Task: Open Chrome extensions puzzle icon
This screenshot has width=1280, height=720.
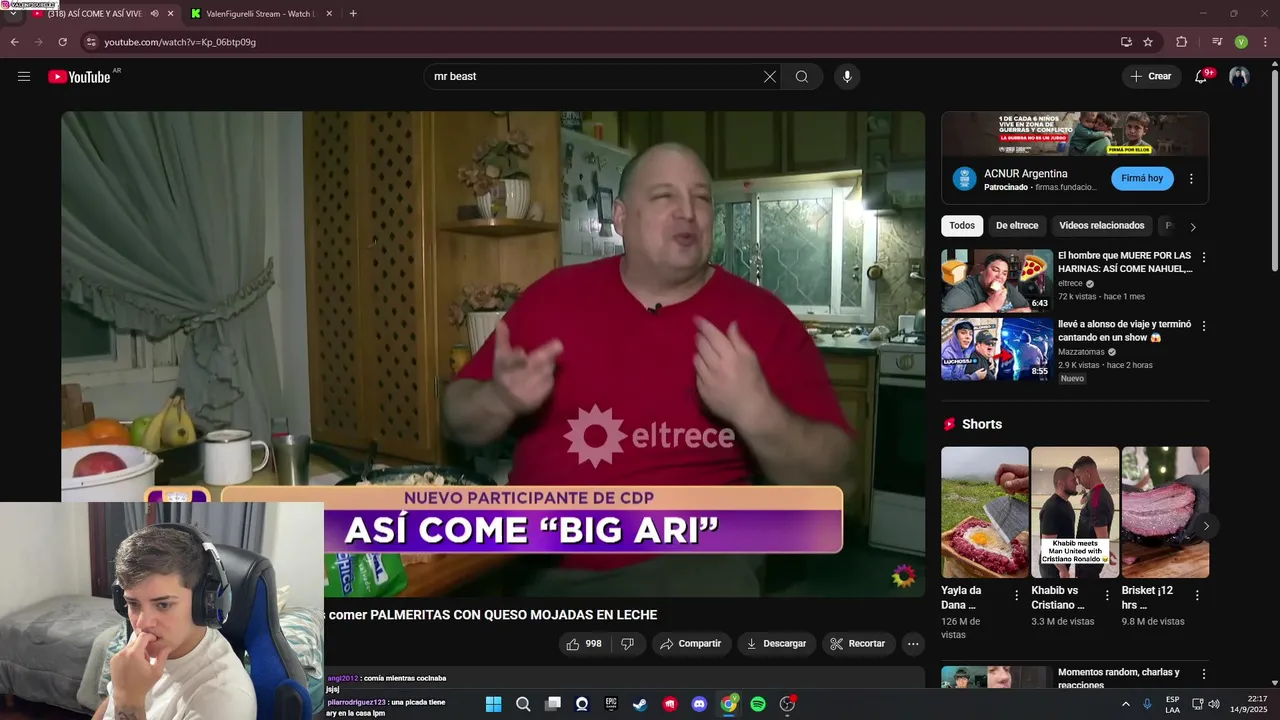Action: (1182, 42)
